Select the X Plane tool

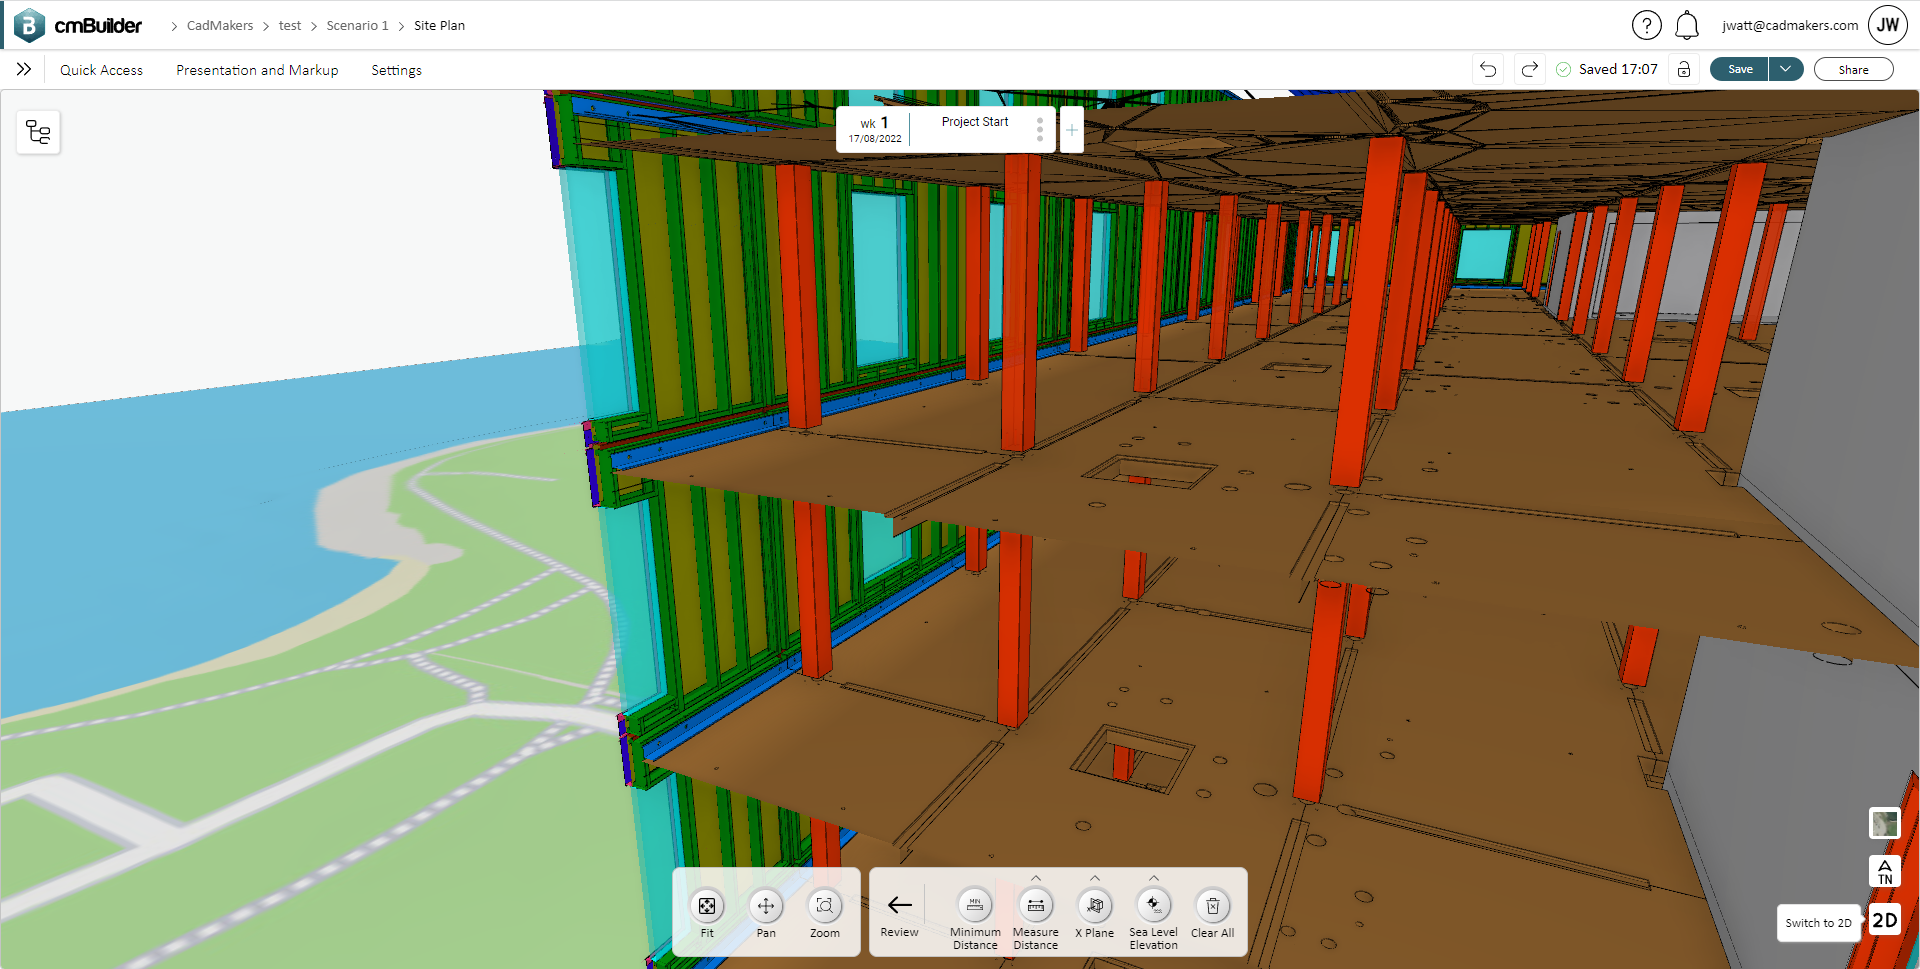pos(1095,913)
